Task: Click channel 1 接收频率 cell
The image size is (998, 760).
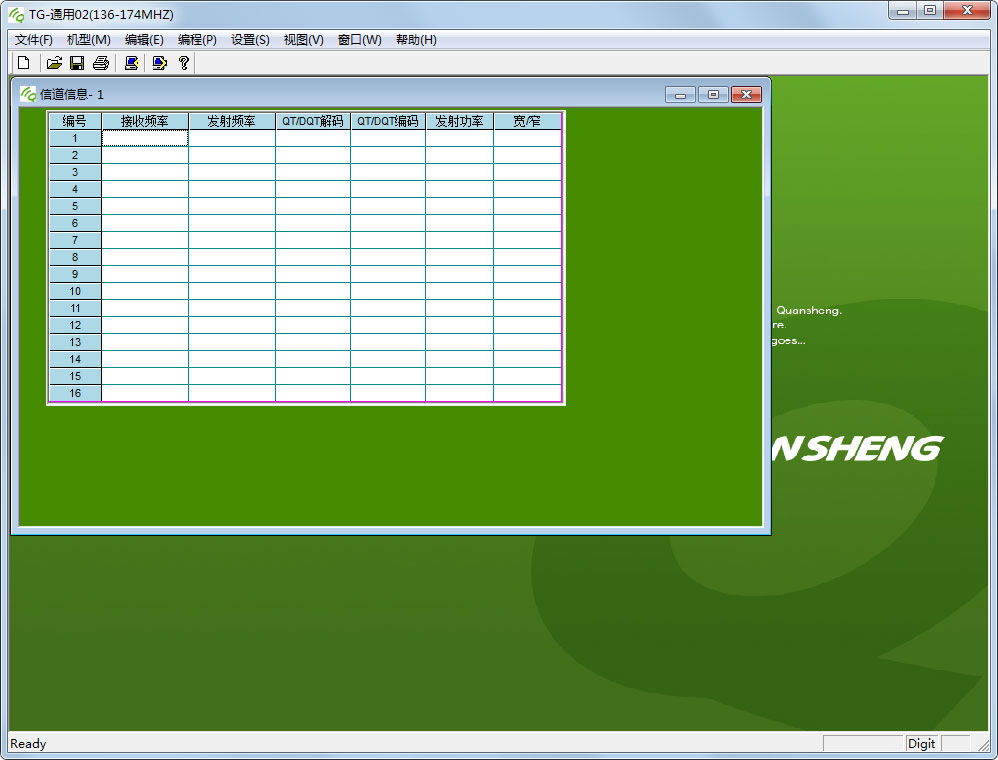Action: (145, 138)
